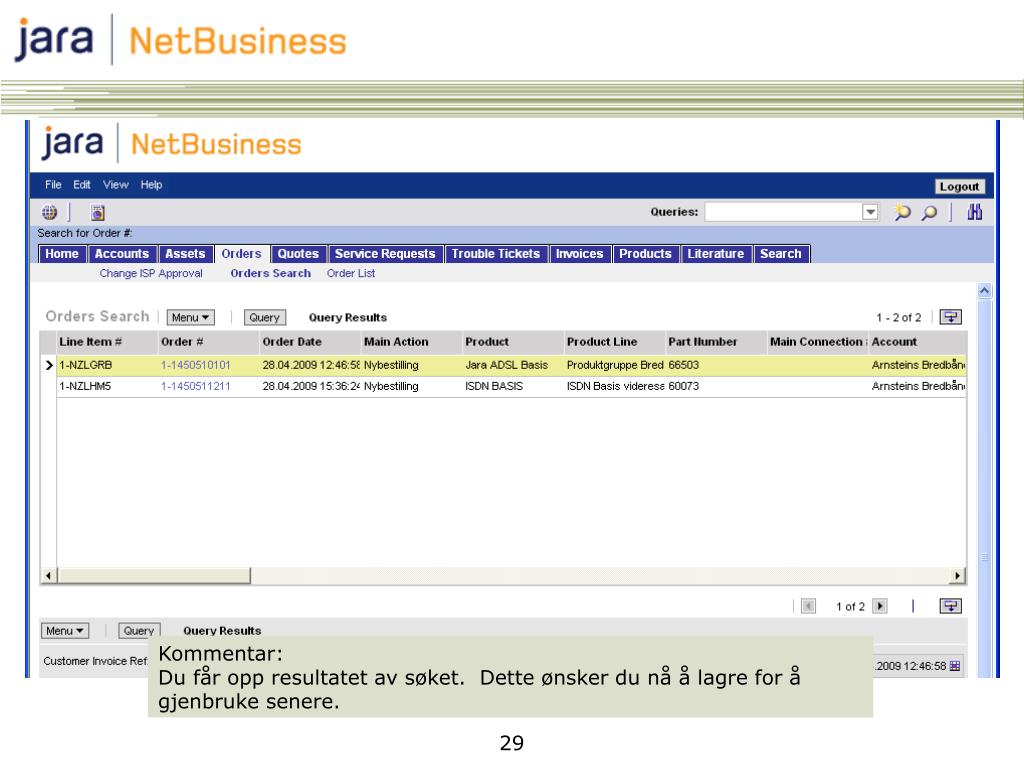Switch to the Invoices tab
The image size is (1024, 768).
pos(579,254)
